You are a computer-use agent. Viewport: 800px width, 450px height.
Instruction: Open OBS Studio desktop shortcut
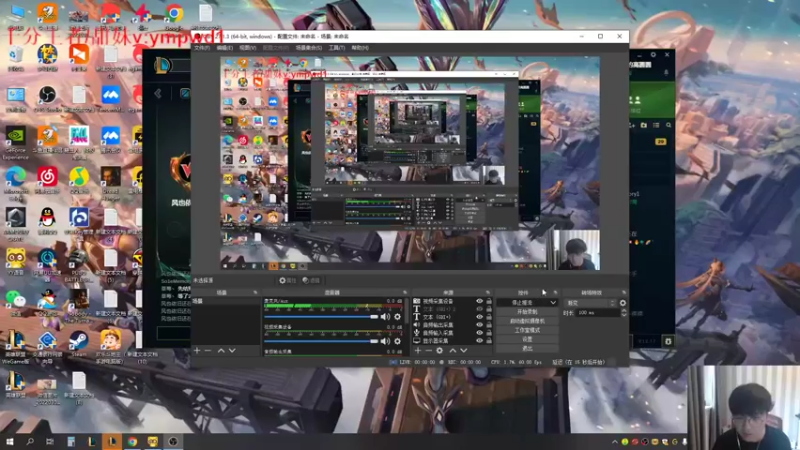(x=47, y=98)
